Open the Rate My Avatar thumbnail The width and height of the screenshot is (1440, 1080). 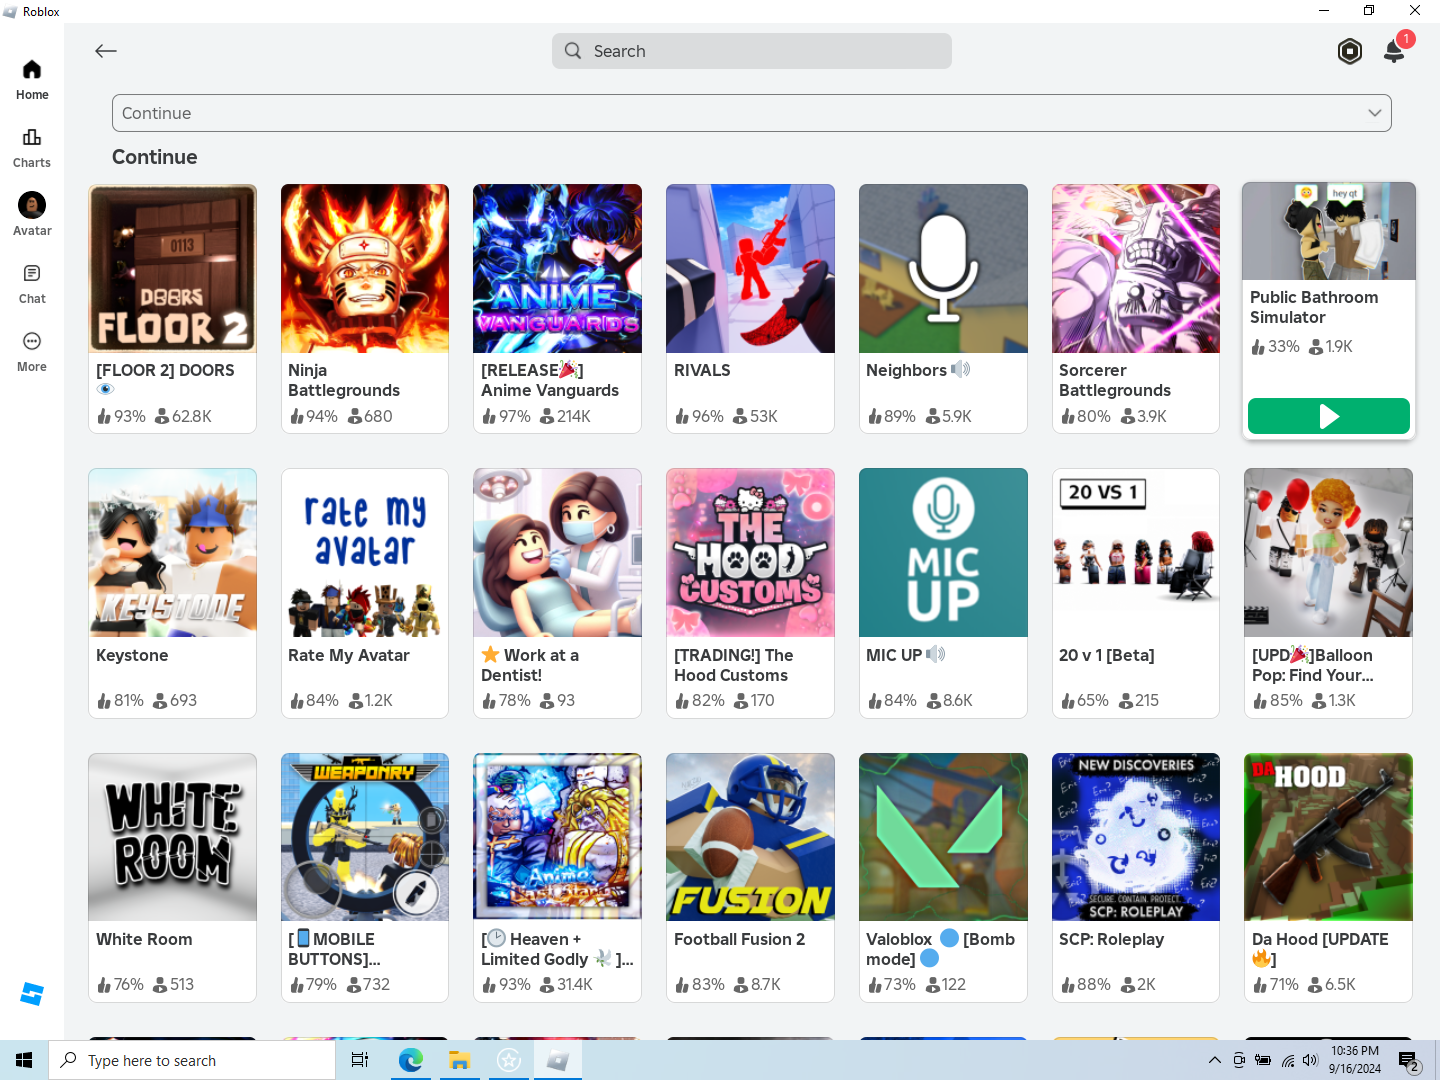point(365,553)
